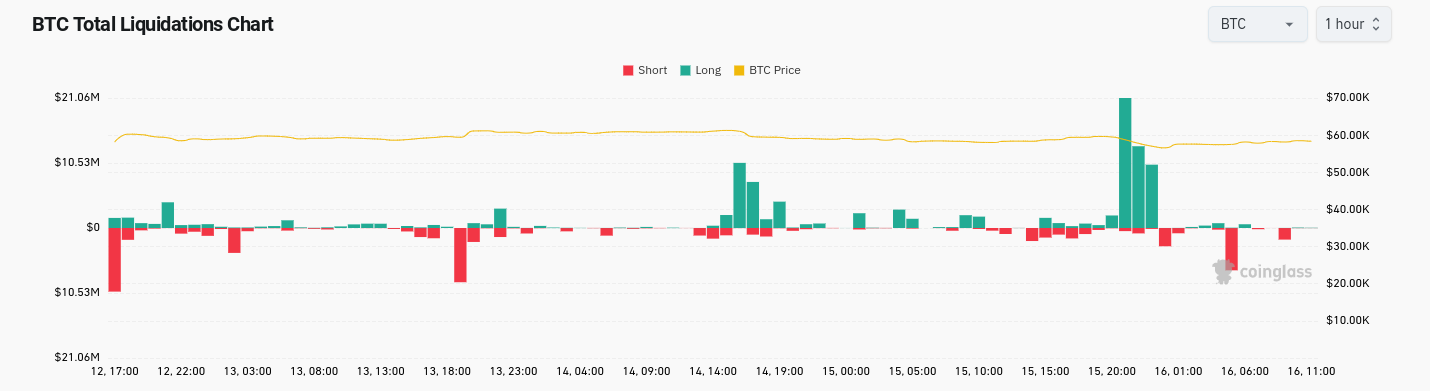Click the tallest green long liquidation bar
This screenshot has height=391, width=1430.
(x=1125, y=163)
